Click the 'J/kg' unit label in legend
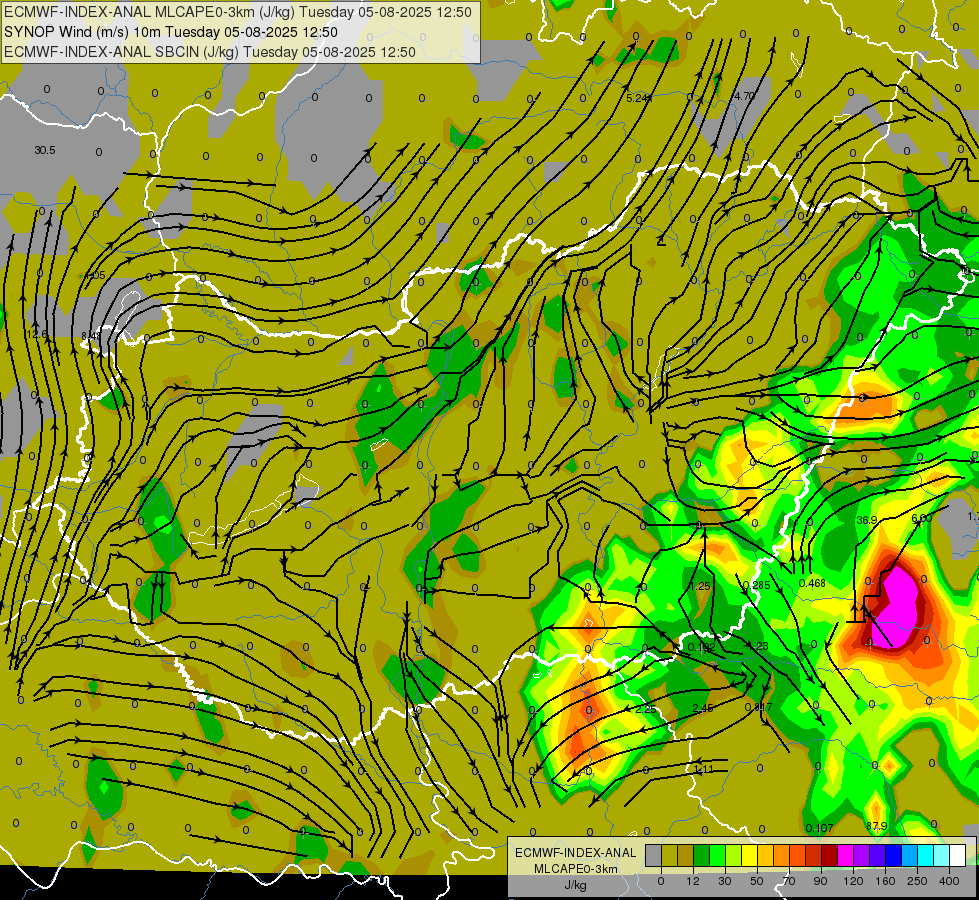Screen dimensions: 979x900 (575, 885)
